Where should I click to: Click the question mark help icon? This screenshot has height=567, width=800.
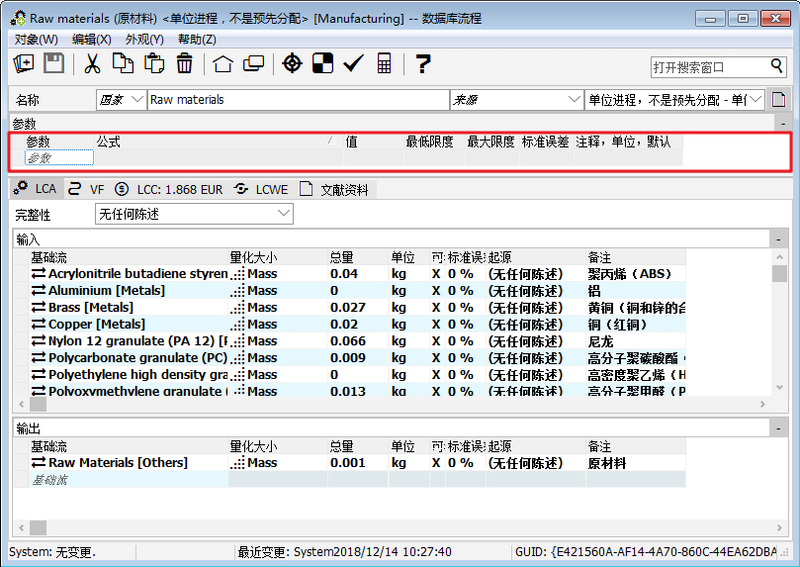point(423,64)
